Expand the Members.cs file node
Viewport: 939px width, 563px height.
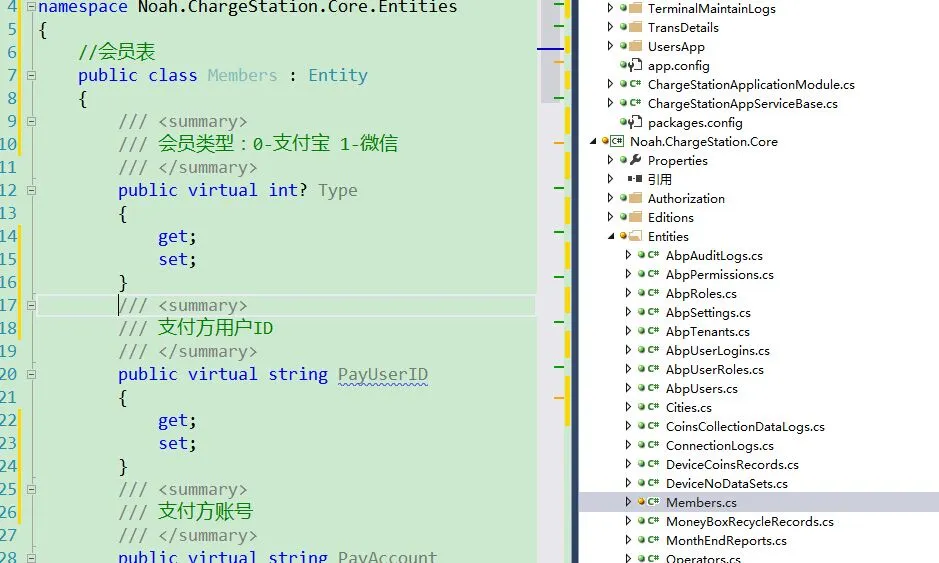tap(628, 502)
